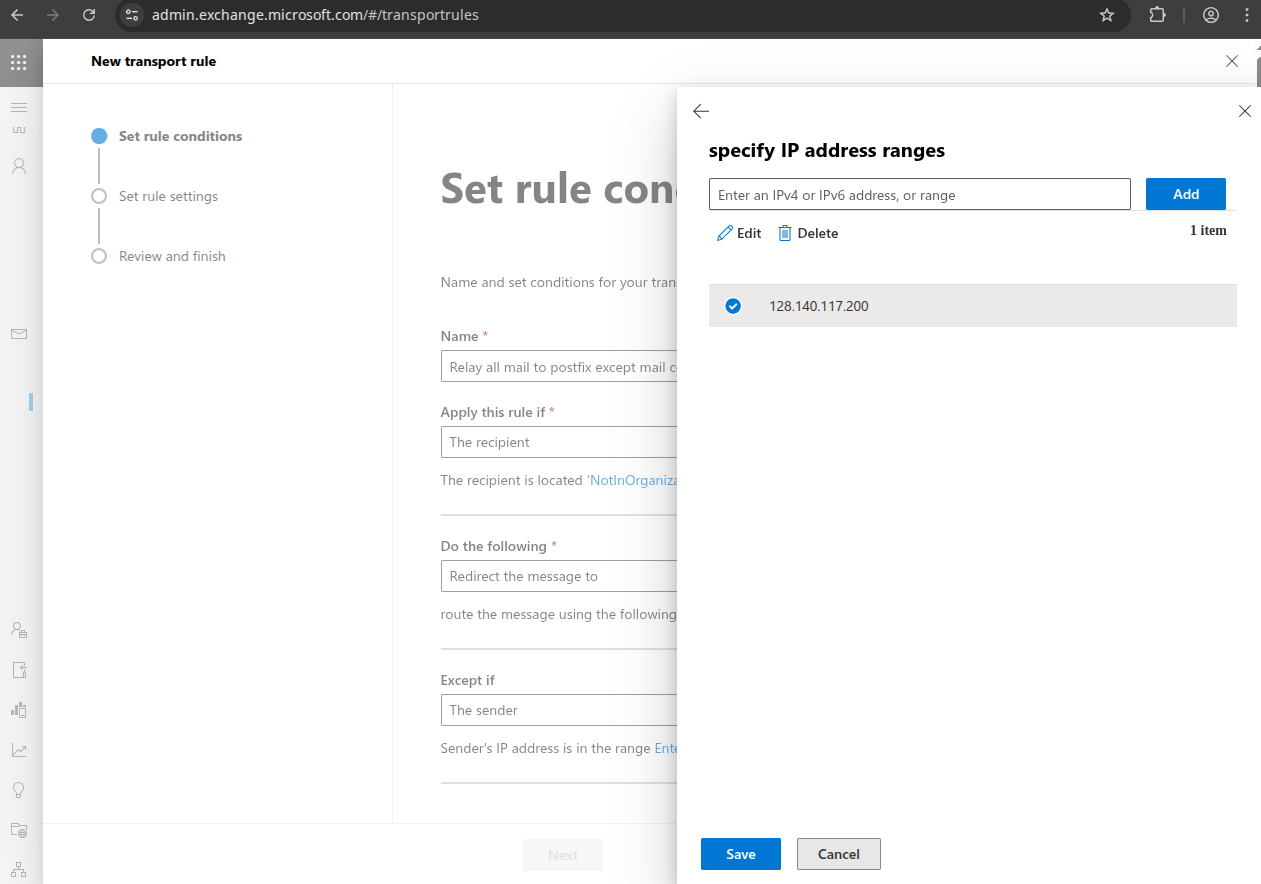1261x884 pixels.
Task: Open 'The sender' exception dropdown
Action: [559, 710]
